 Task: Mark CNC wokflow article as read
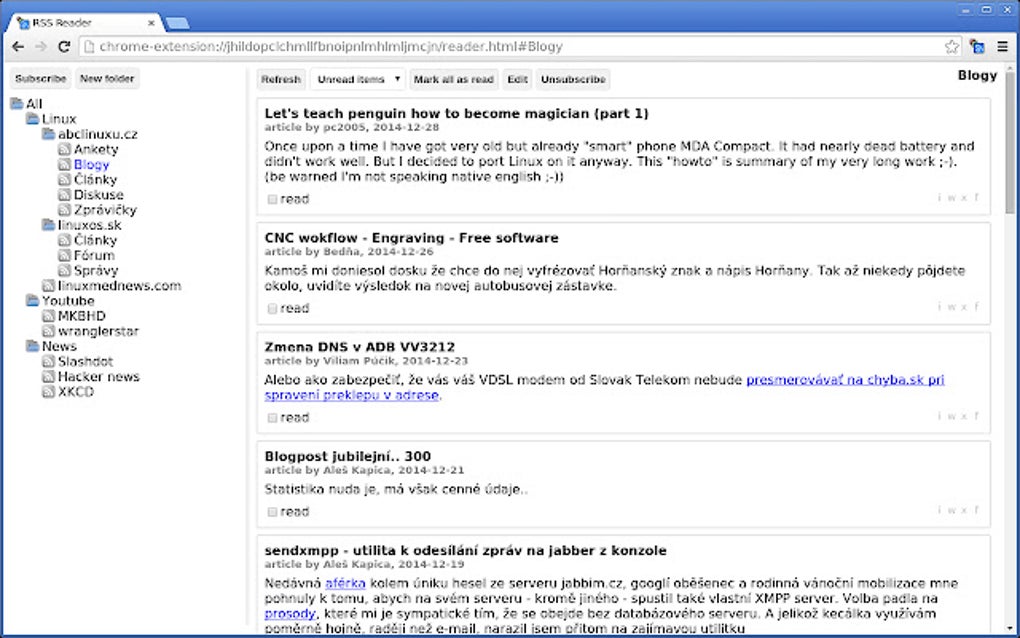[x=271, y=308]
